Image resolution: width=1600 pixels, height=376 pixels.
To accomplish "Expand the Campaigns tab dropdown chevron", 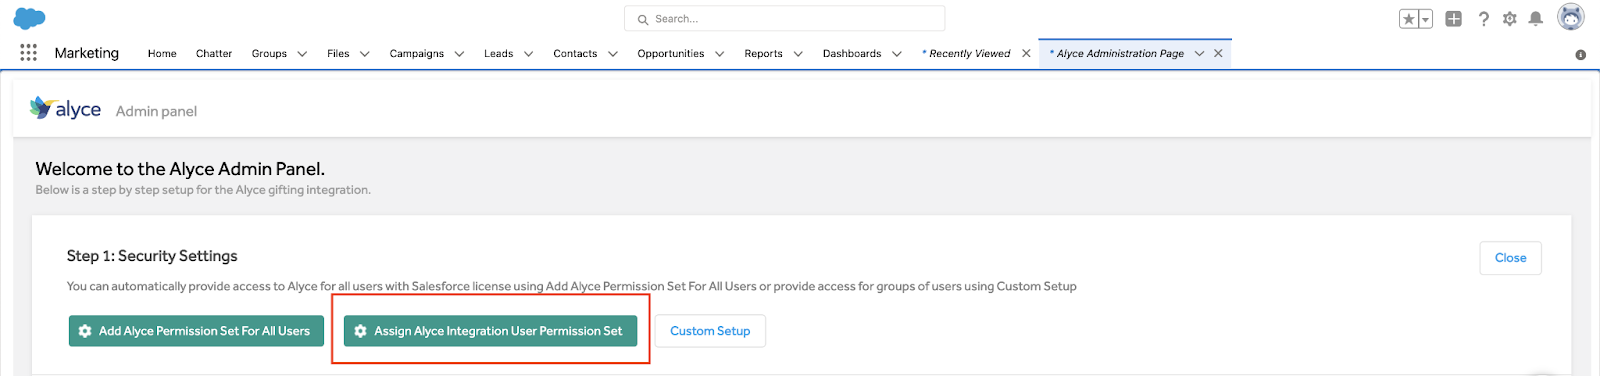I will click(x=459, y=54).
